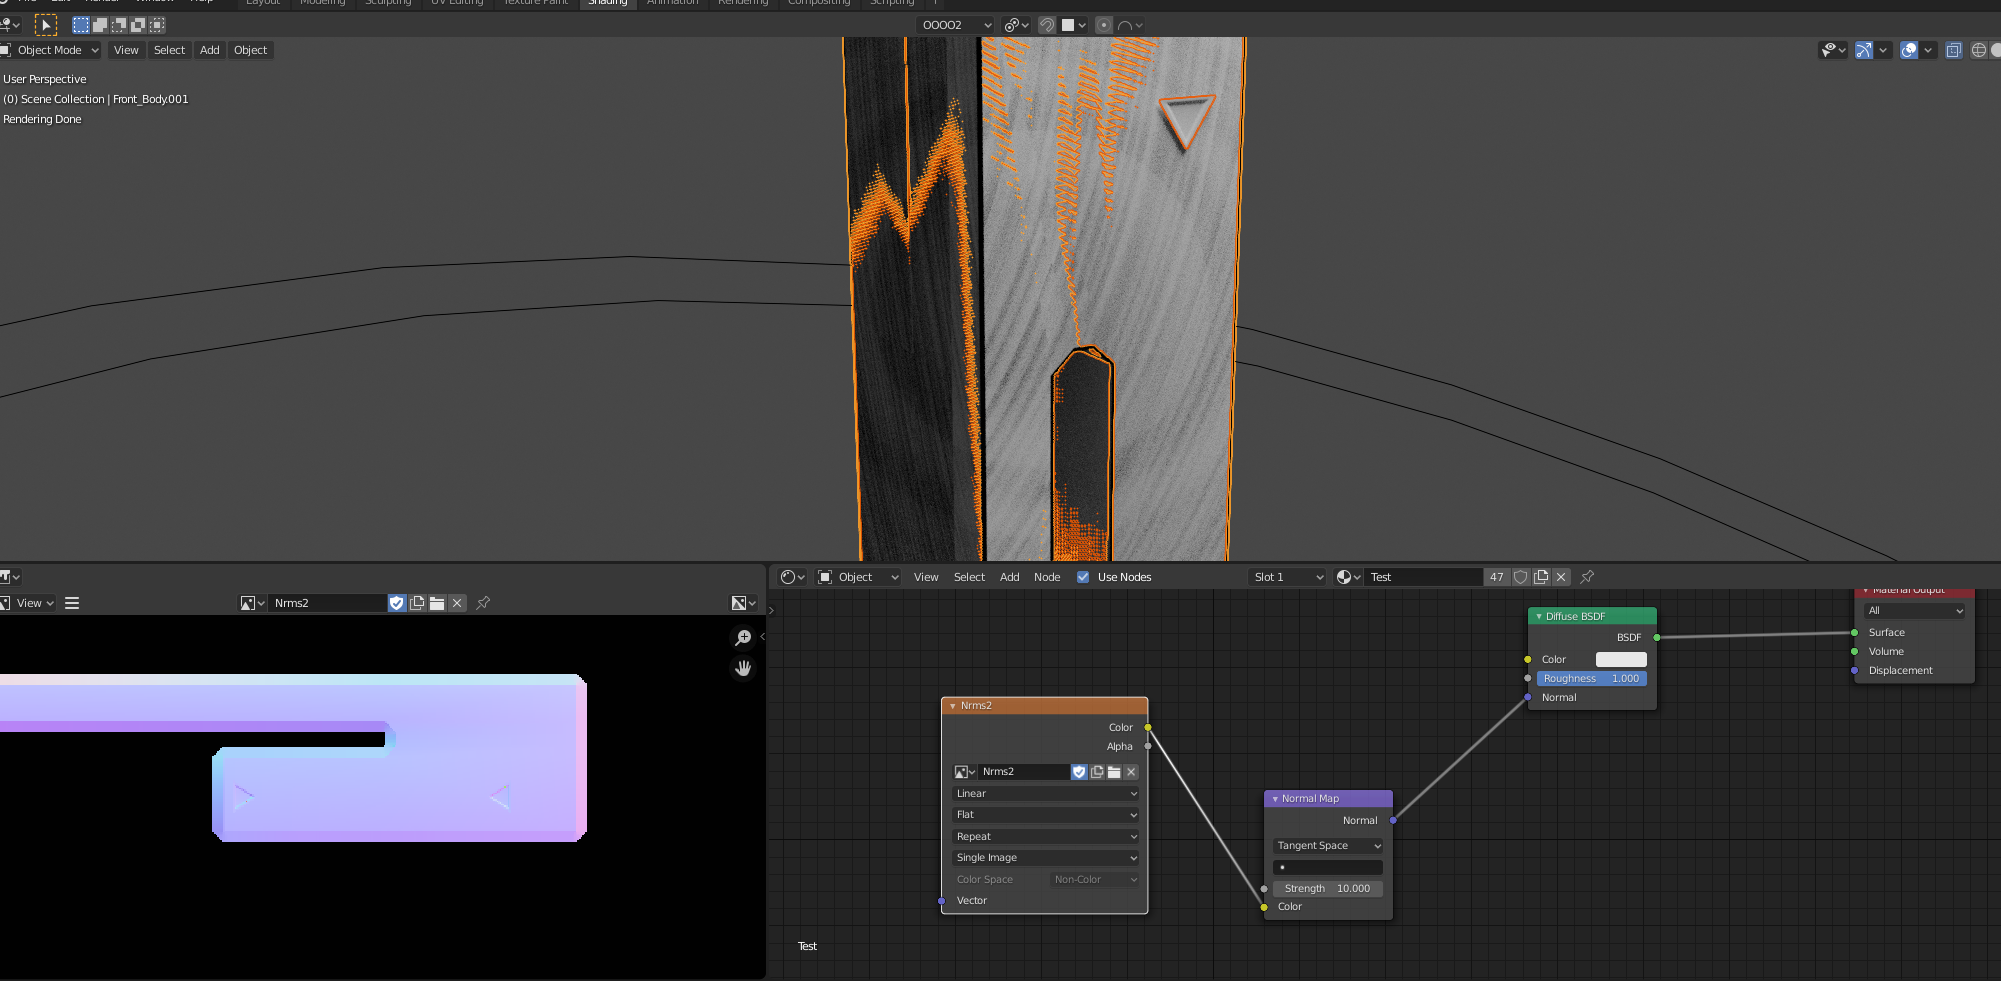Activate the zoom magnifier in the image editor
Screen dimensions: 2001x981
click(743, 637)
